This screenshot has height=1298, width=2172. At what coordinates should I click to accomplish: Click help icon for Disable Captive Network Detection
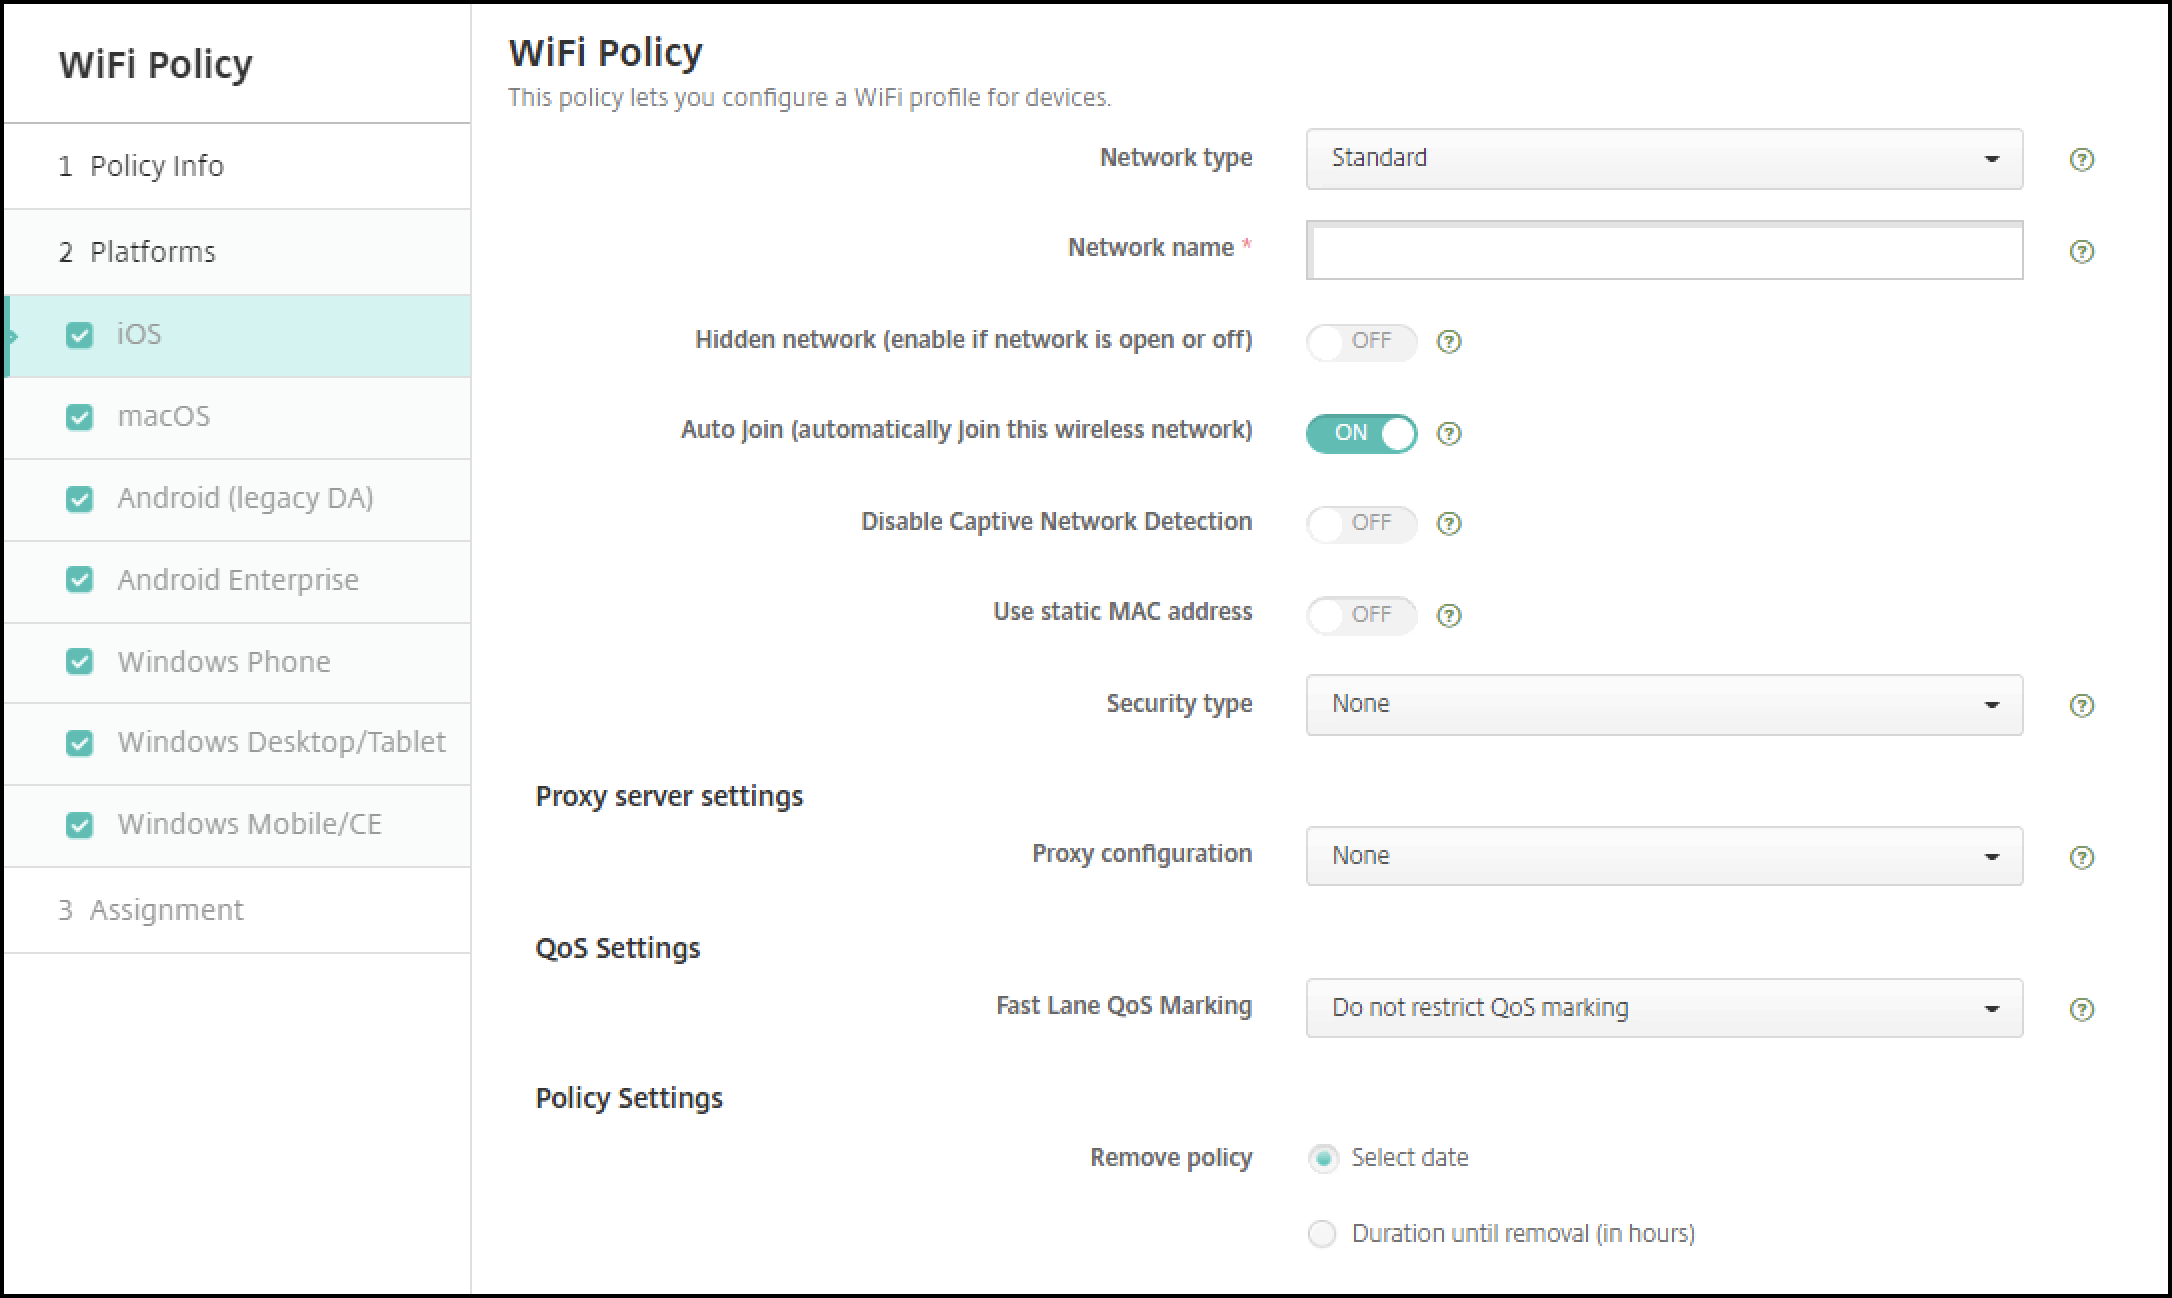[x=1449, y=524]
